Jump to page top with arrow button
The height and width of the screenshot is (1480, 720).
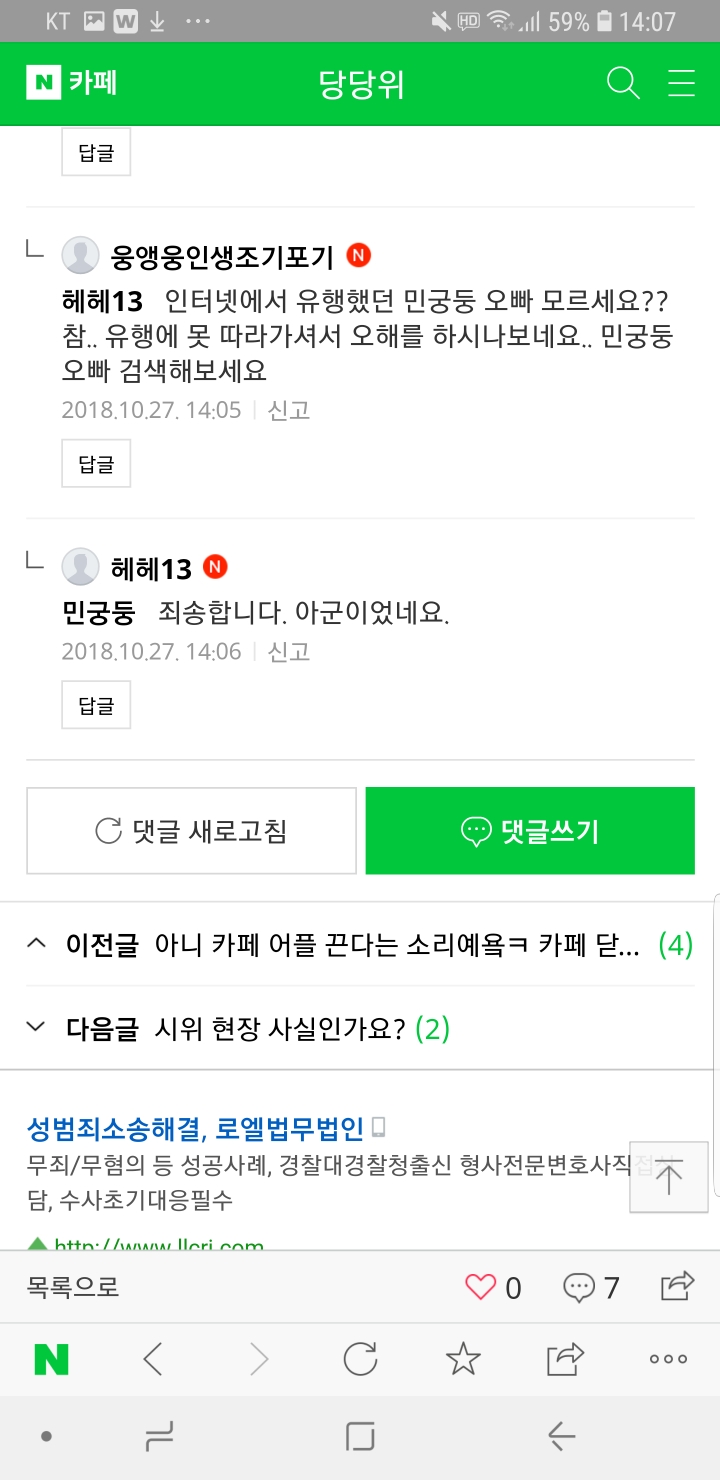(x=669, y=1177)
